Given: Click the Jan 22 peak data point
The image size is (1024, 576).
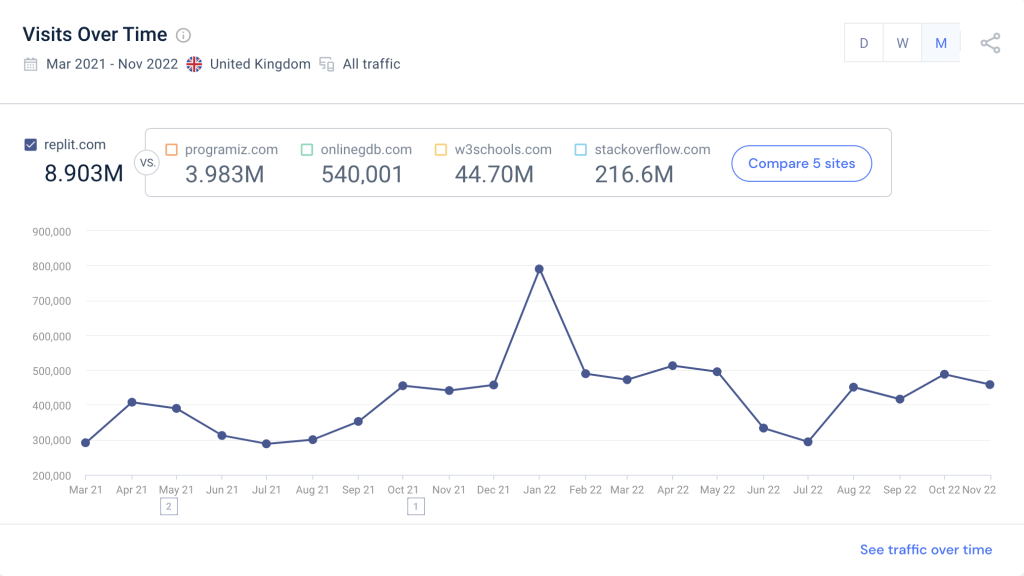Looking at the screenshot, I should 539,269.
